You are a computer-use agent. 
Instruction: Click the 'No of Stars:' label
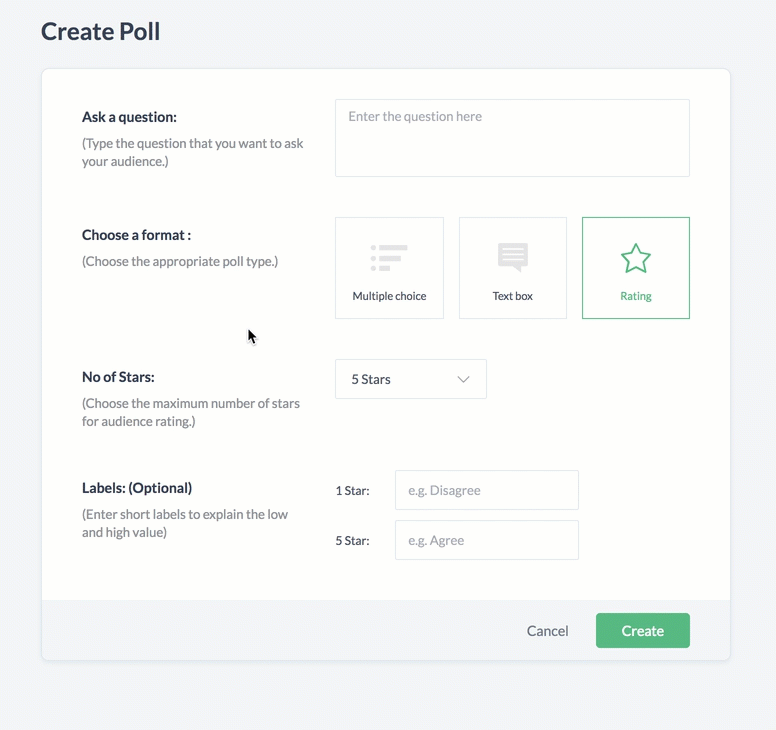[x=118, y=377]
